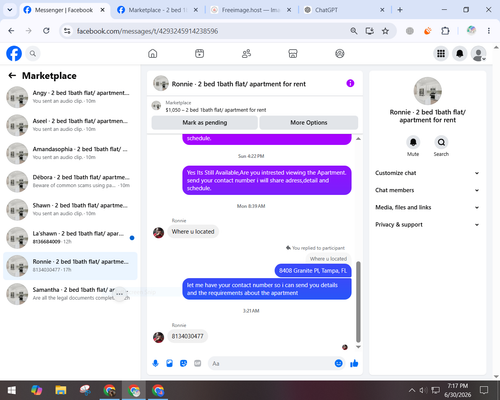Click chat scroll up arrow
500x400 pixels.
coord(358,139)
